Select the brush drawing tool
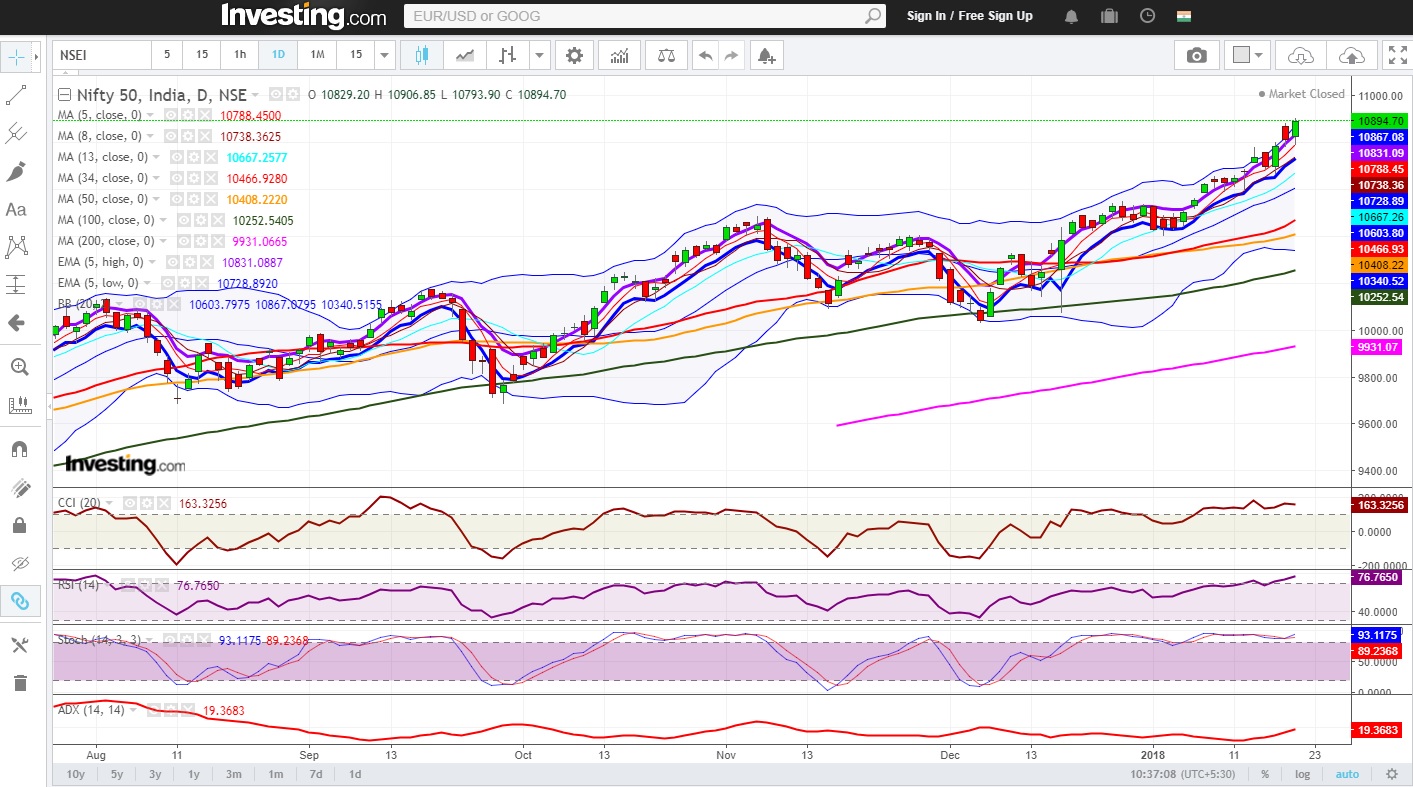 point(17,171)
